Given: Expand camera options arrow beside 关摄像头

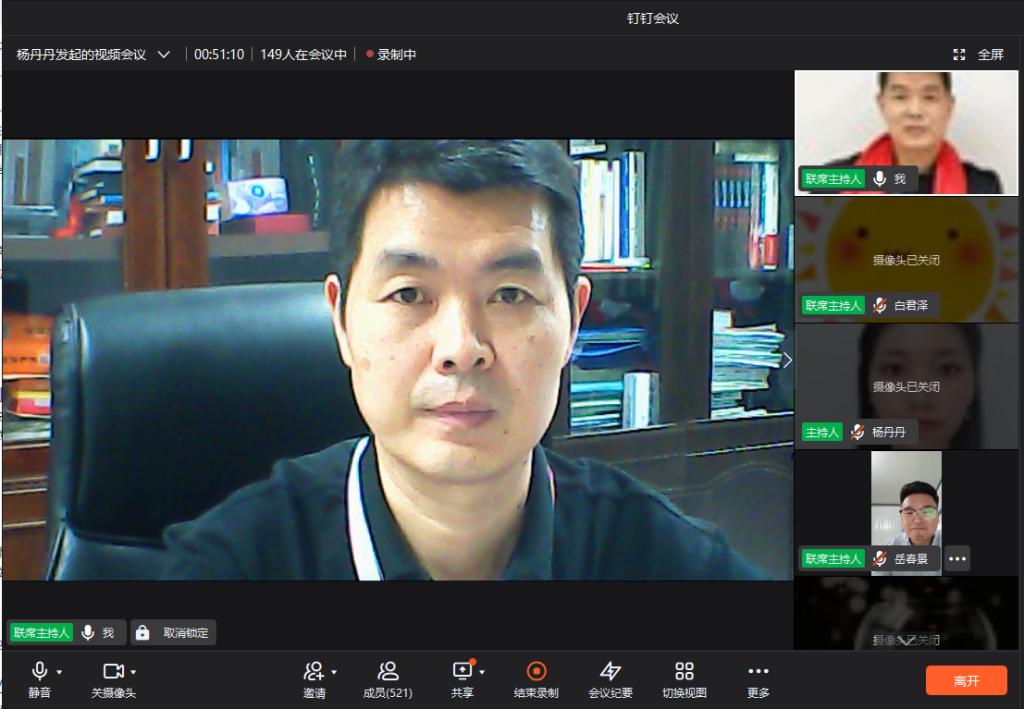Looking at the screenshot, I should point(133,672).
